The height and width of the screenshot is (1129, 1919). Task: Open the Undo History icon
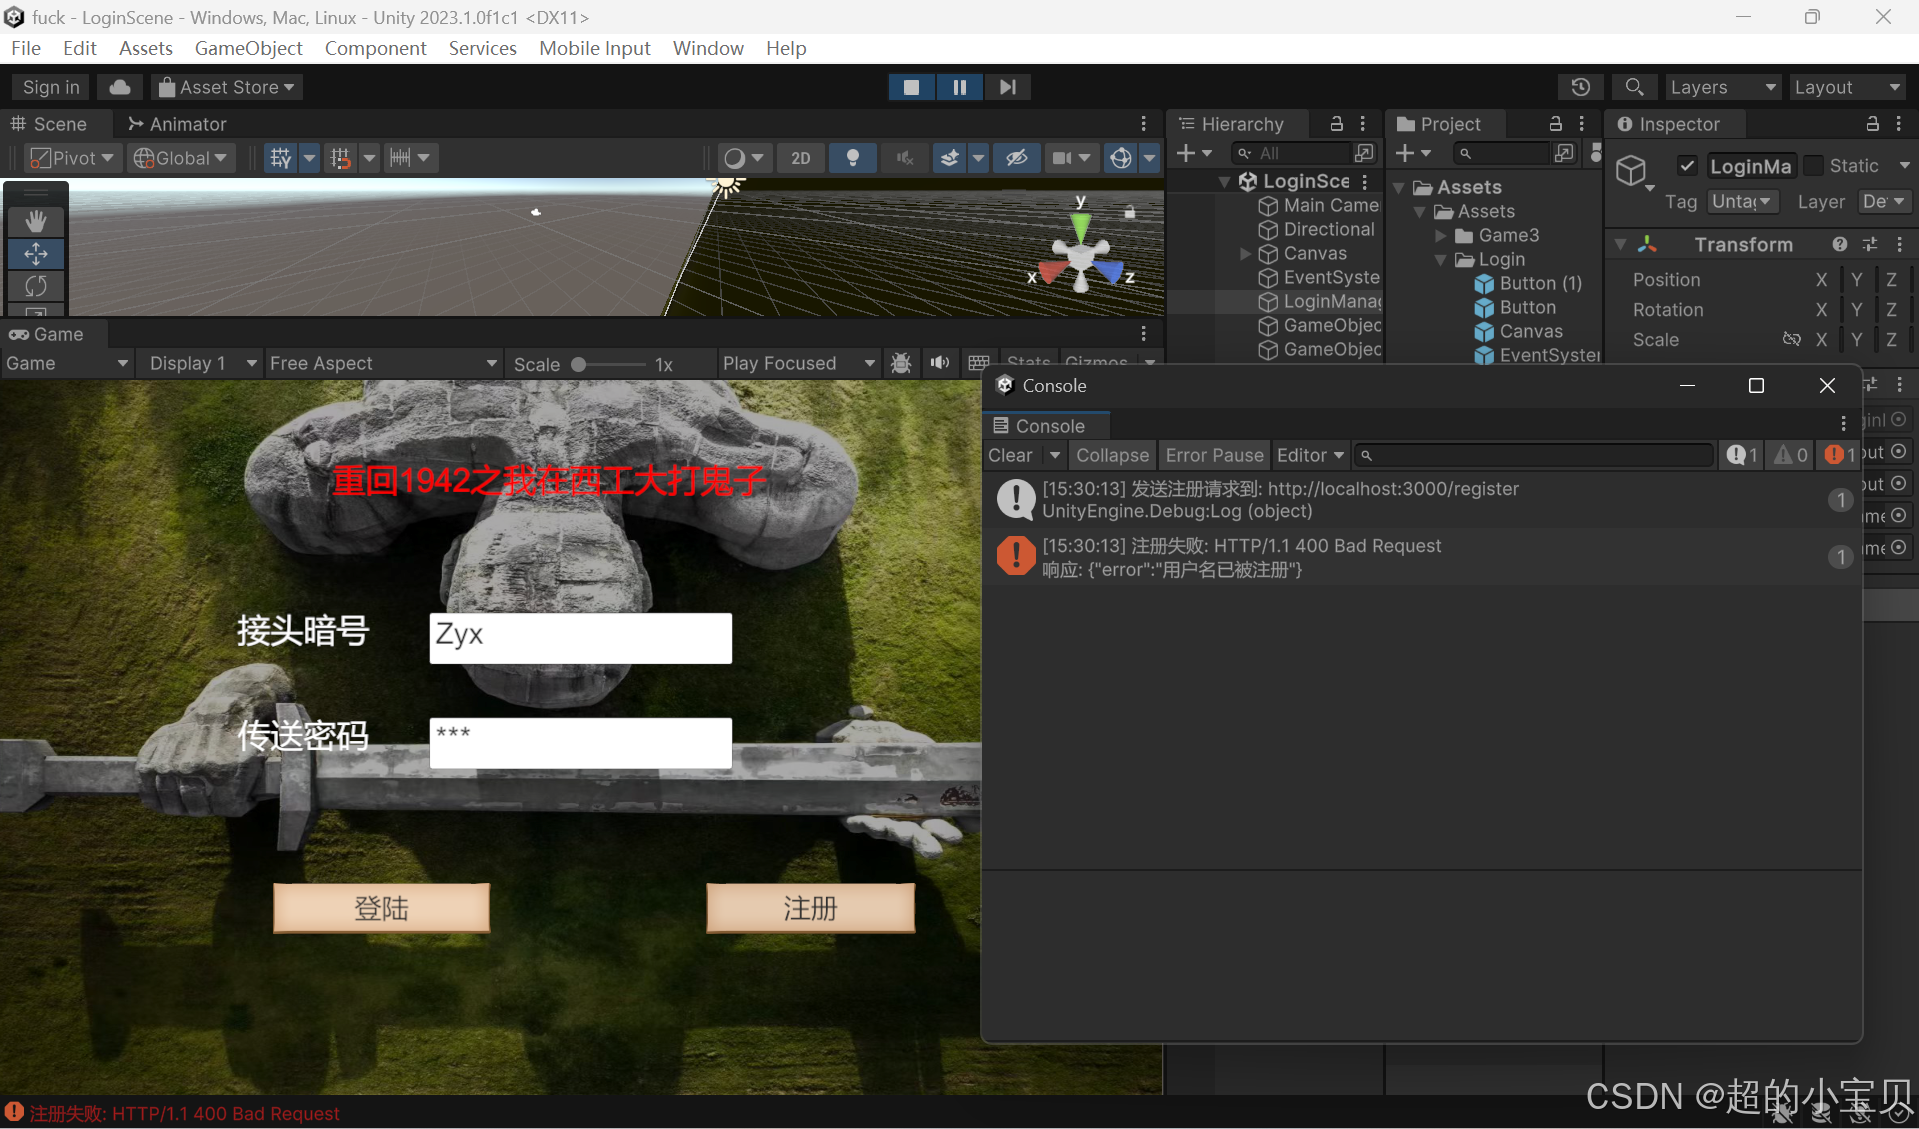tap(1580, 87)
